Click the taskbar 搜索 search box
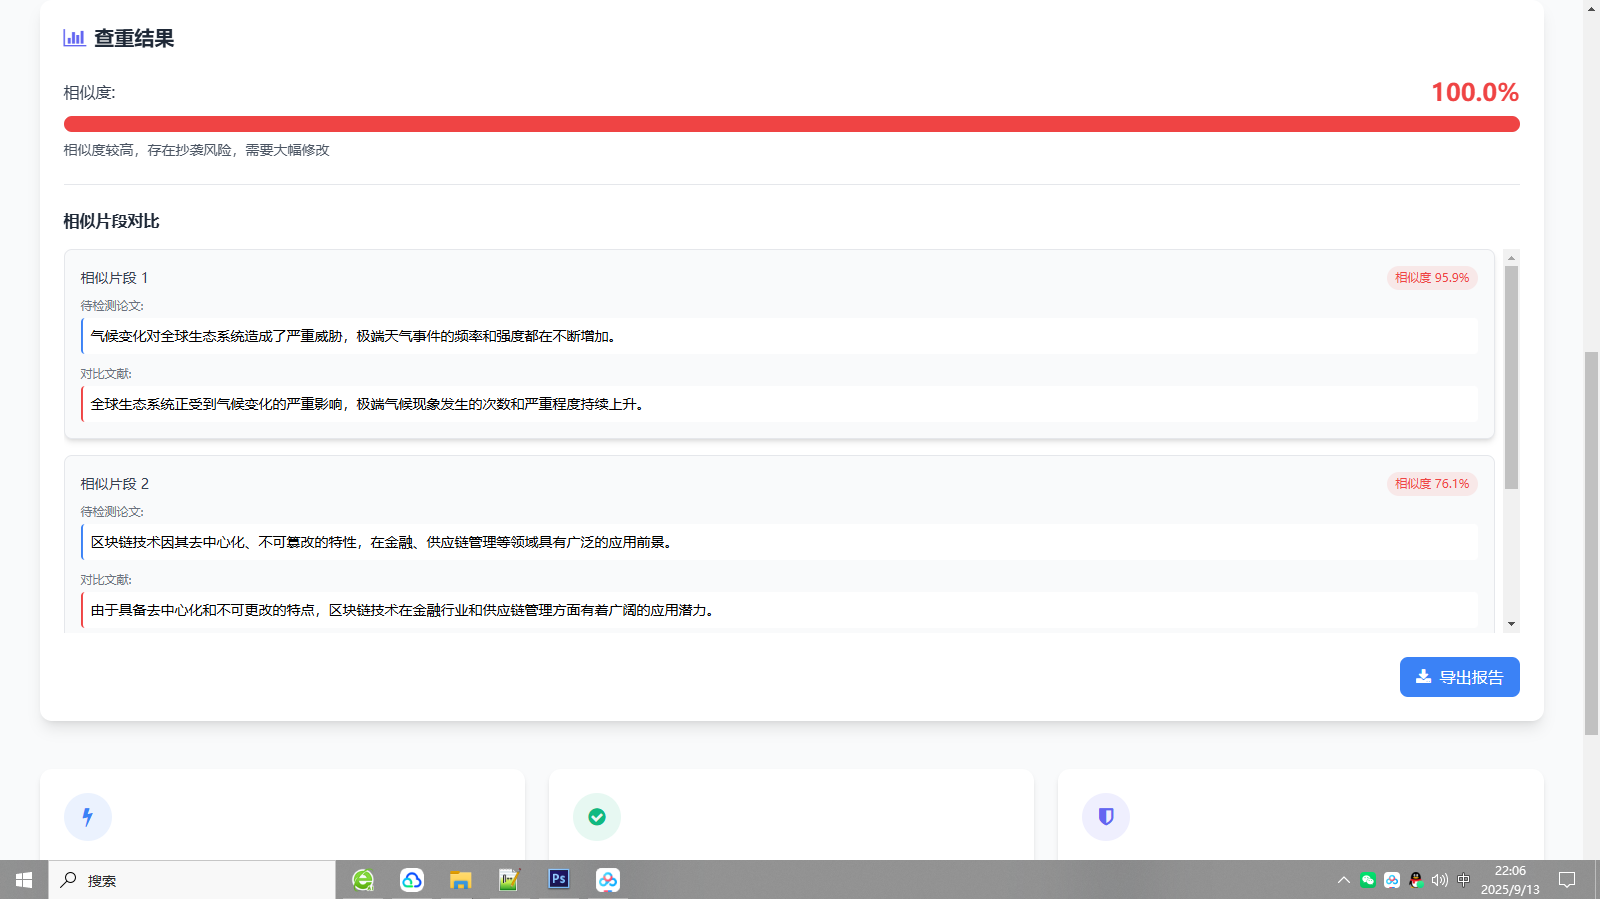Image resolution: width=1600 pixels, height=899 pixels. coord(192,880)
